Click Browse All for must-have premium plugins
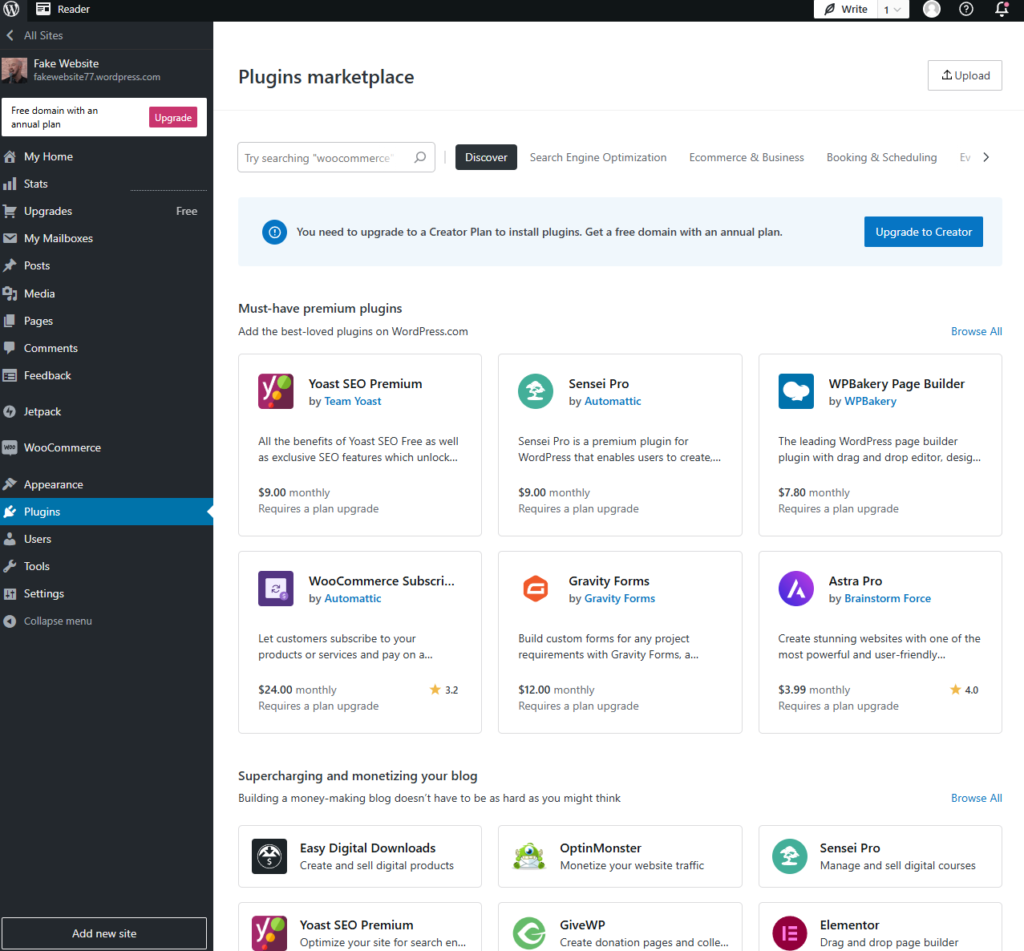 click(x=976, y=331)
